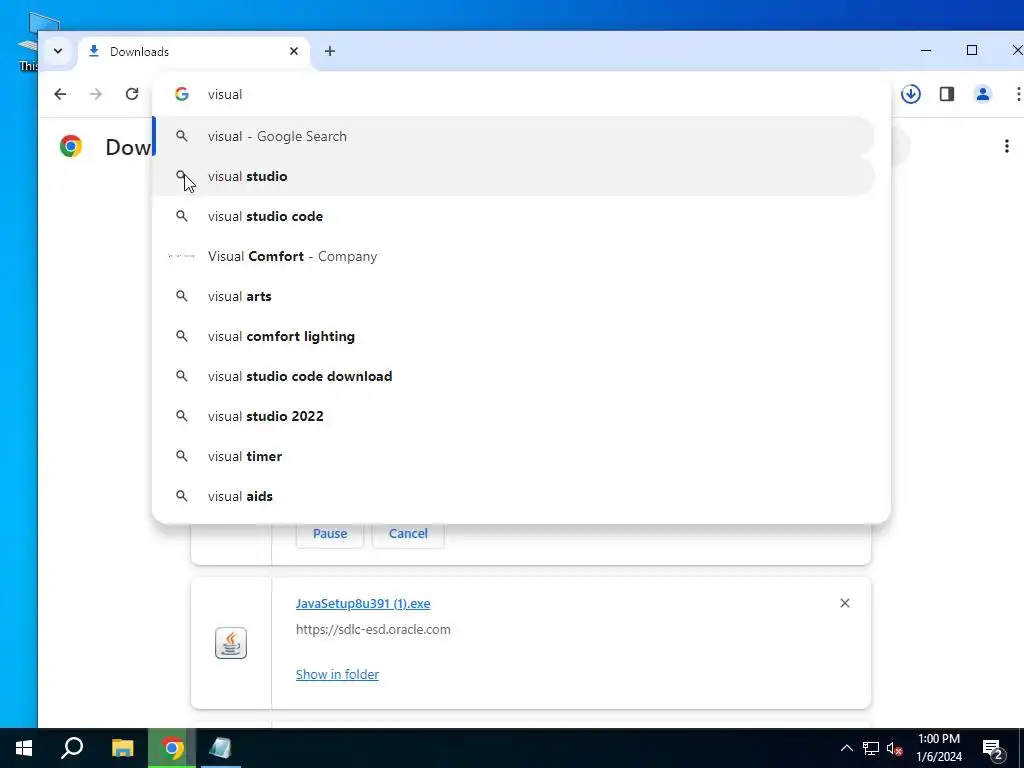
Task: Remove JavaSetup8u391 entry with X button
Action: 844,603
